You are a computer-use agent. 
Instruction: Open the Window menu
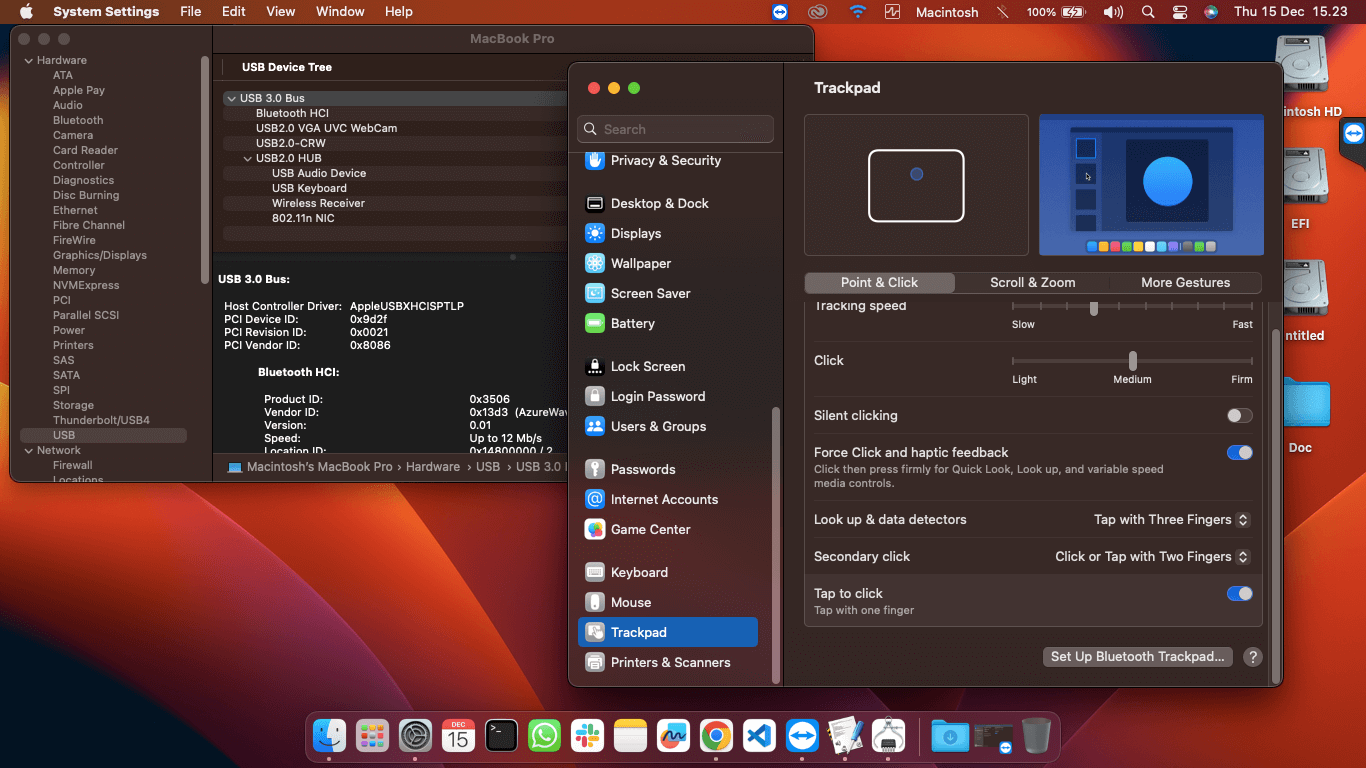click(340, 12)
